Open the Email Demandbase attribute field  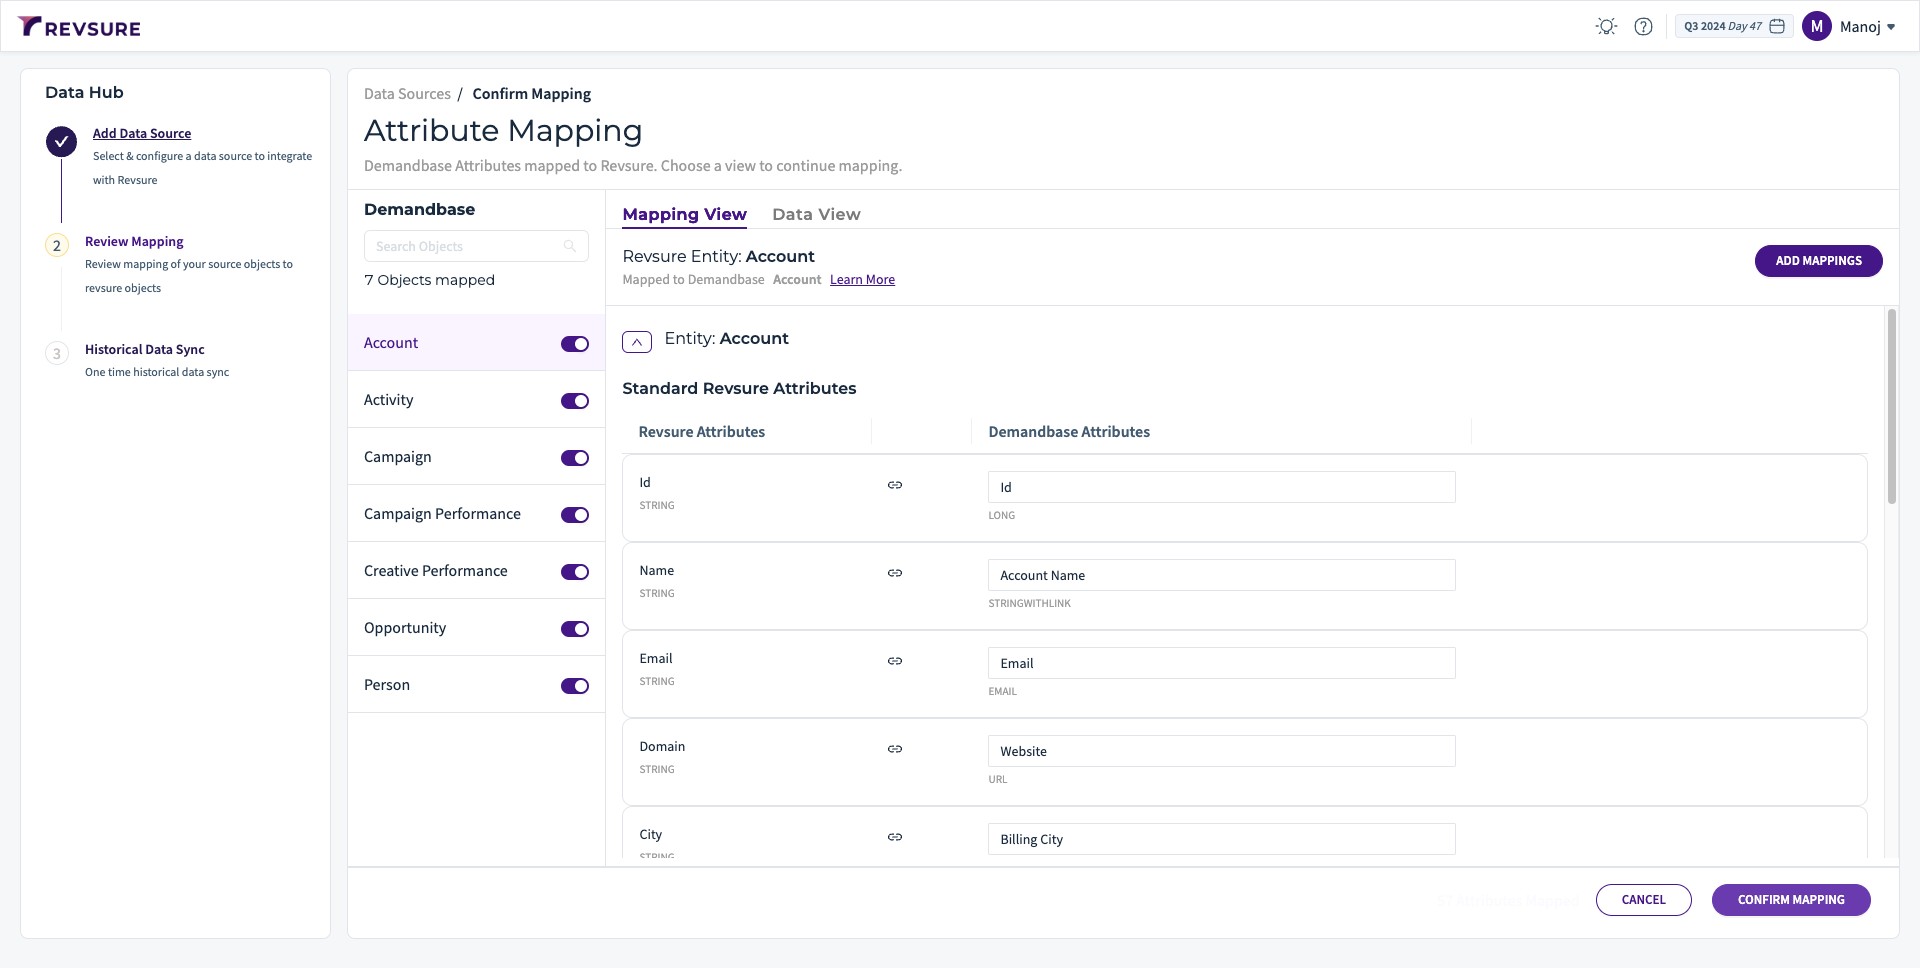tap(1221, 663)
